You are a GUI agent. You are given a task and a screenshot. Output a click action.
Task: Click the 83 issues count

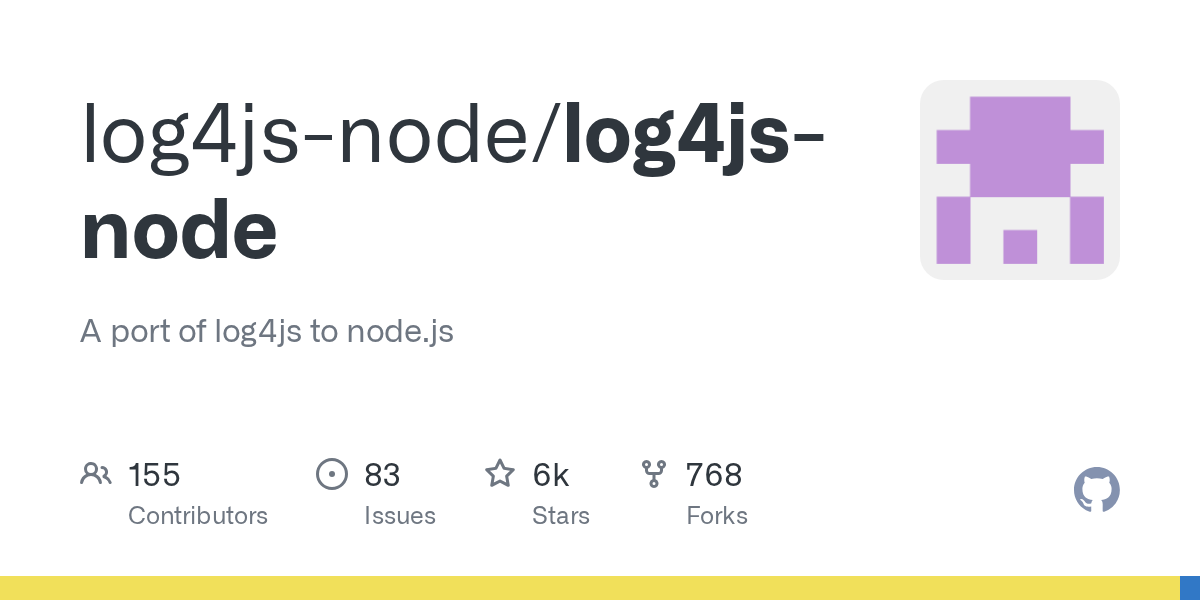click(x=382, y=475)
